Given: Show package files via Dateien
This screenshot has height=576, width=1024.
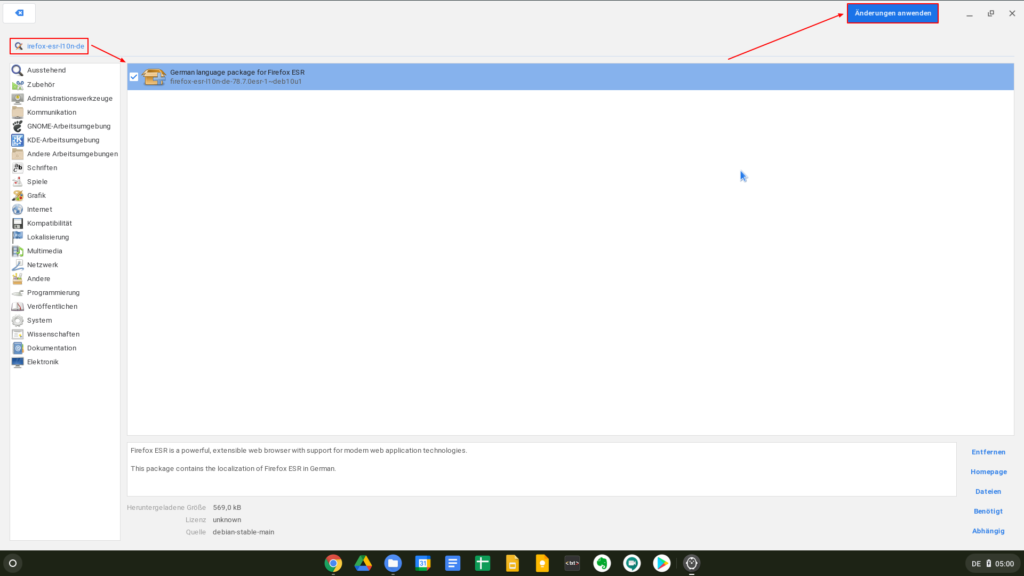Looking at the screenshot, I should pos(988,492).
